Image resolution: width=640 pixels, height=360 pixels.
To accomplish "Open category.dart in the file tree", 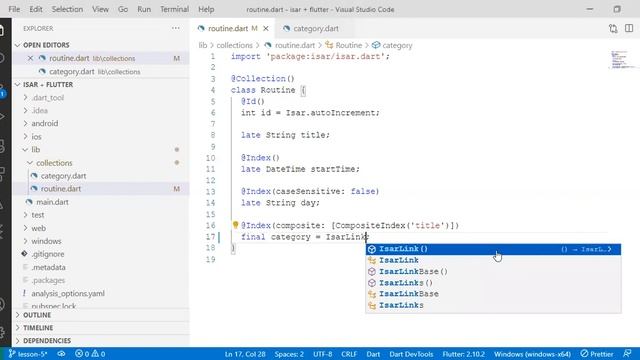I will point(63,176).
